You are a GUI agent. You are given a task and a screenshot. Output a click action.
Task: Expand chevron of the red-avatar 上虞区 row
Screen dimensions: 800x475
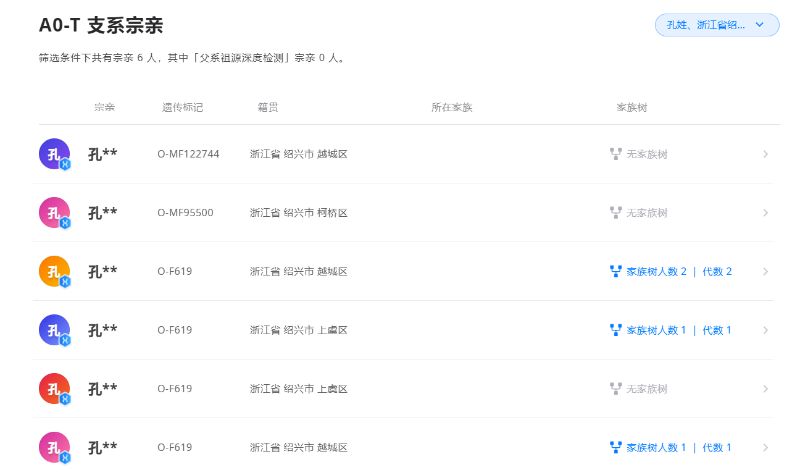tap(765, 389)
